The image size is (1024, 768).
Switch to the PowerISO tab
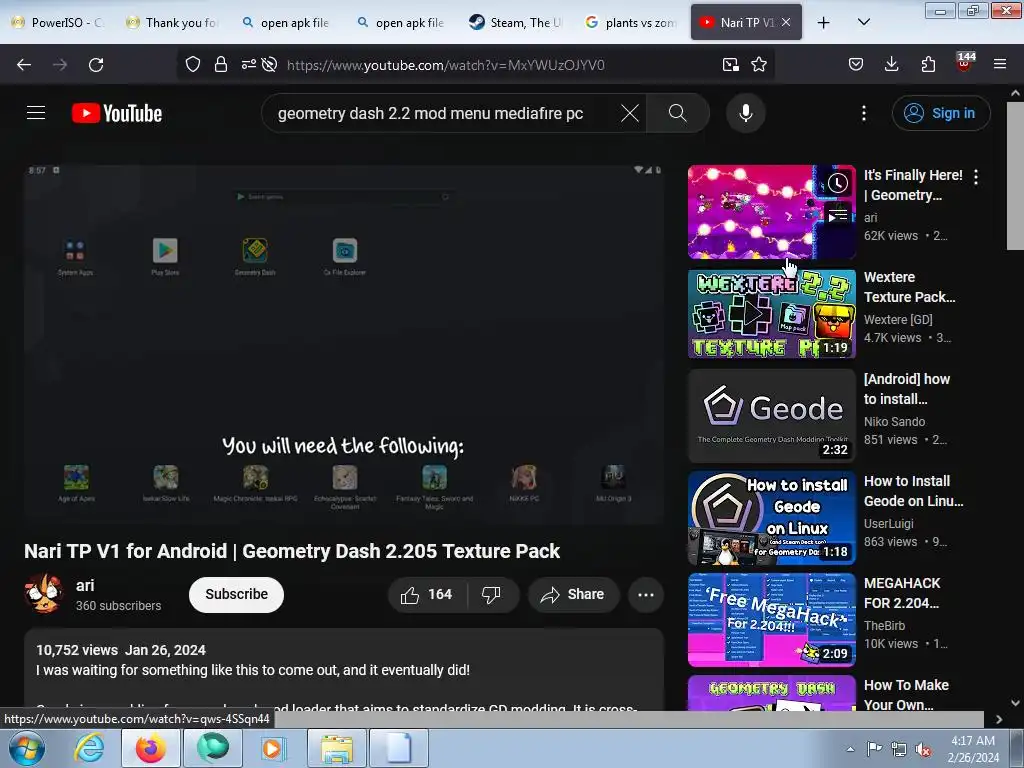point(59,22)
